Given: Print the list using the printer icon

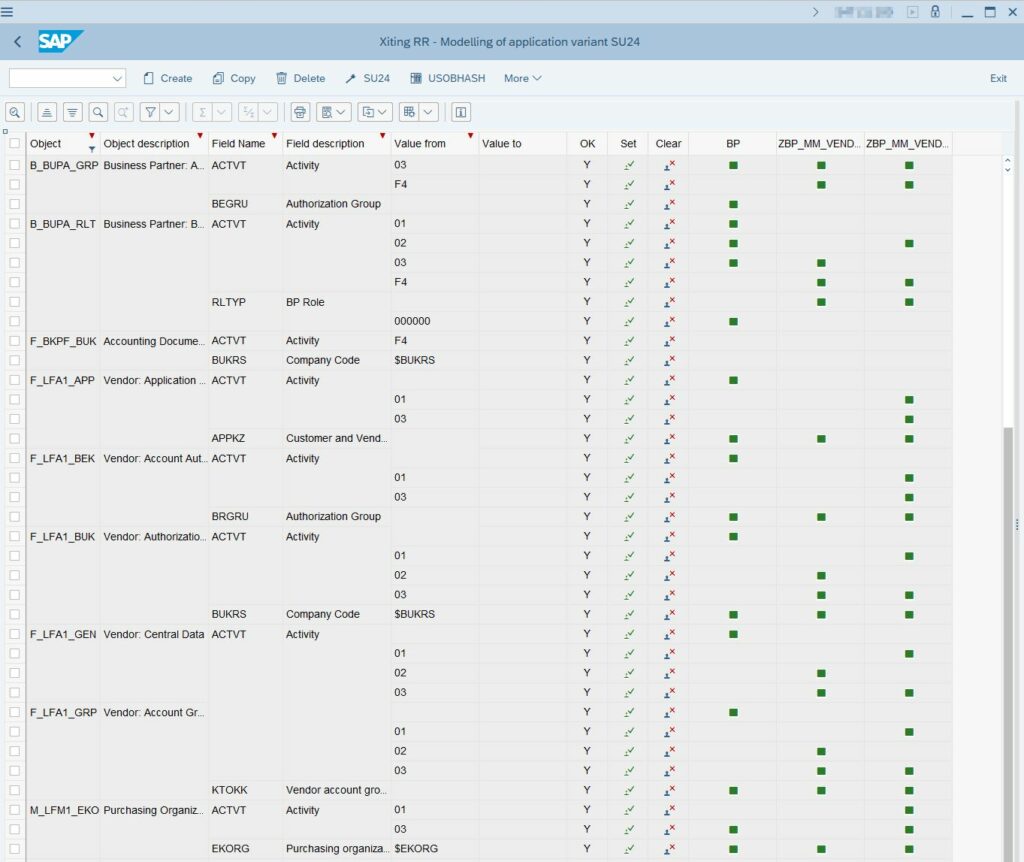Looking at the screenshot, I should click(300, 112).
